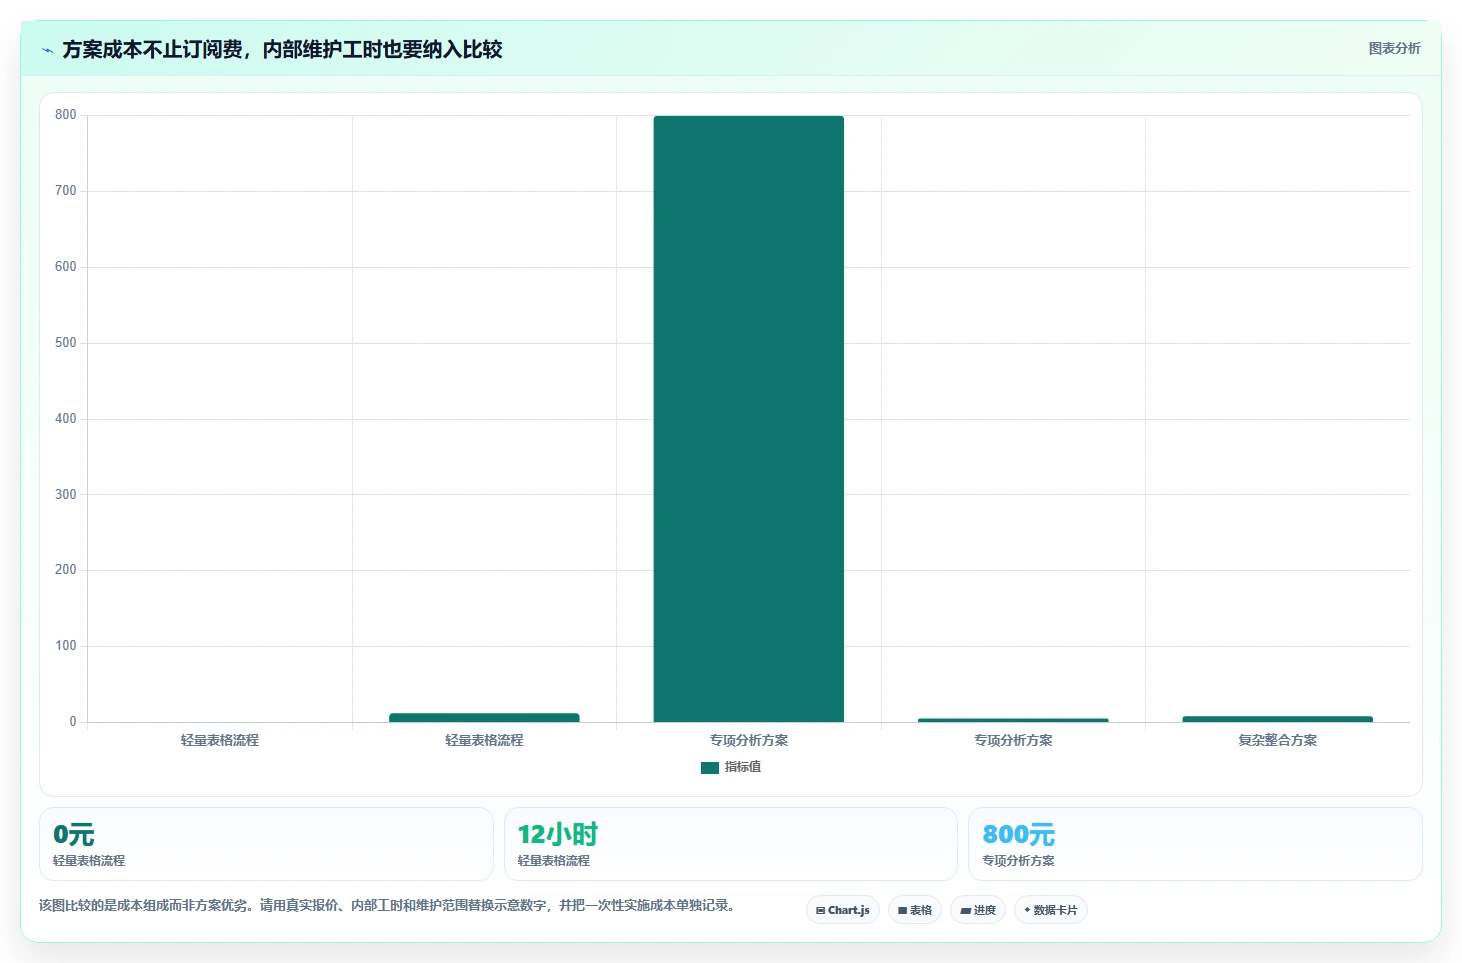1462x963 pixels.
Task: Click the 100 y-axis tick label
Action: [x=66, y=646]
